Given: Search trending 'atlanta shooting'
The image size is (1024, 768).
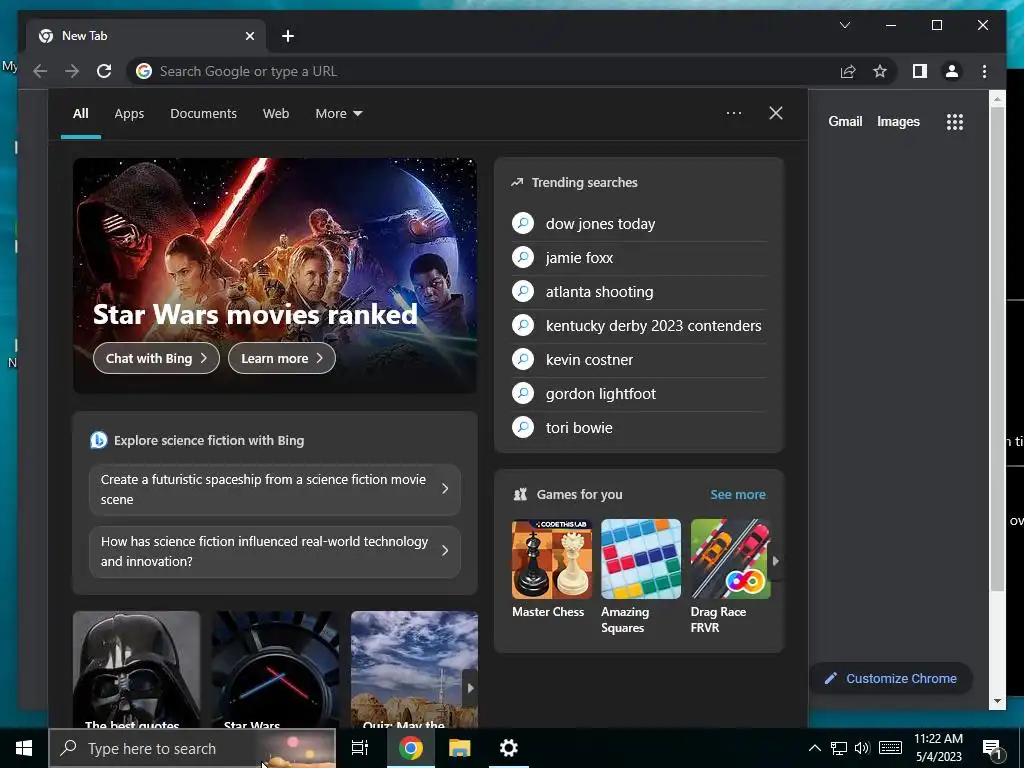Looking at the screenshot, I should tap(639, 292).
